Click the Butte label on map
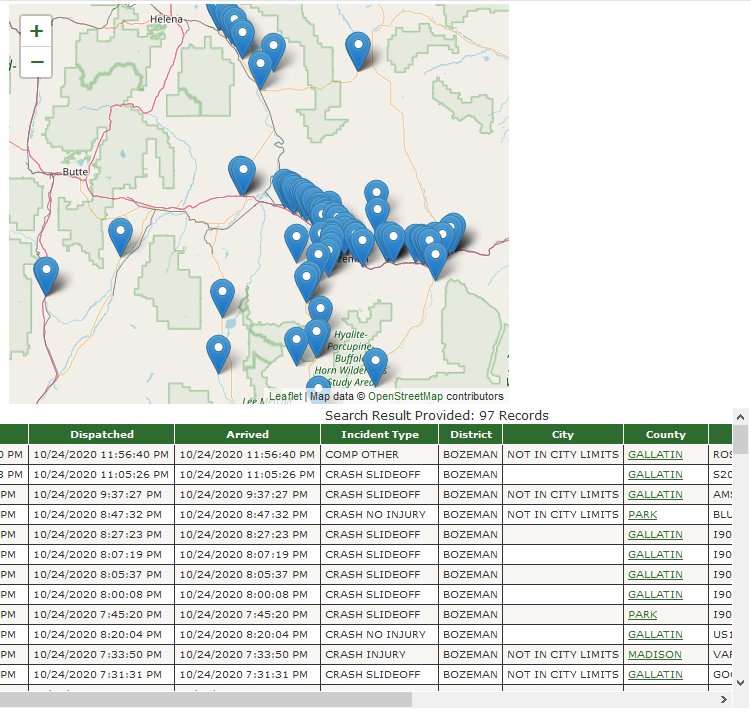Image resolution: width=751 pixels, height=717 pixels. pyautogui.click(x=75, y=171)
